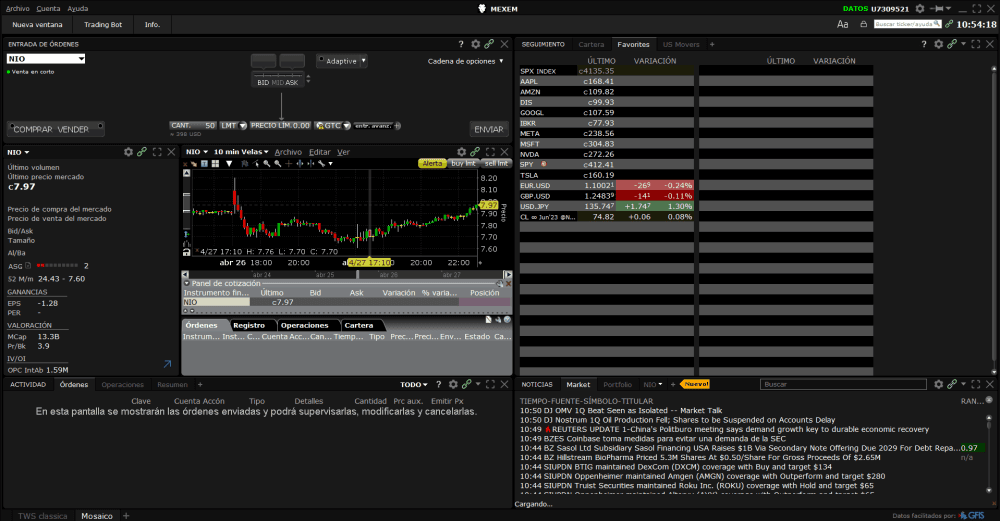
Task: Click Buscar ticker/ayuda search field
Action: [908, 24]
